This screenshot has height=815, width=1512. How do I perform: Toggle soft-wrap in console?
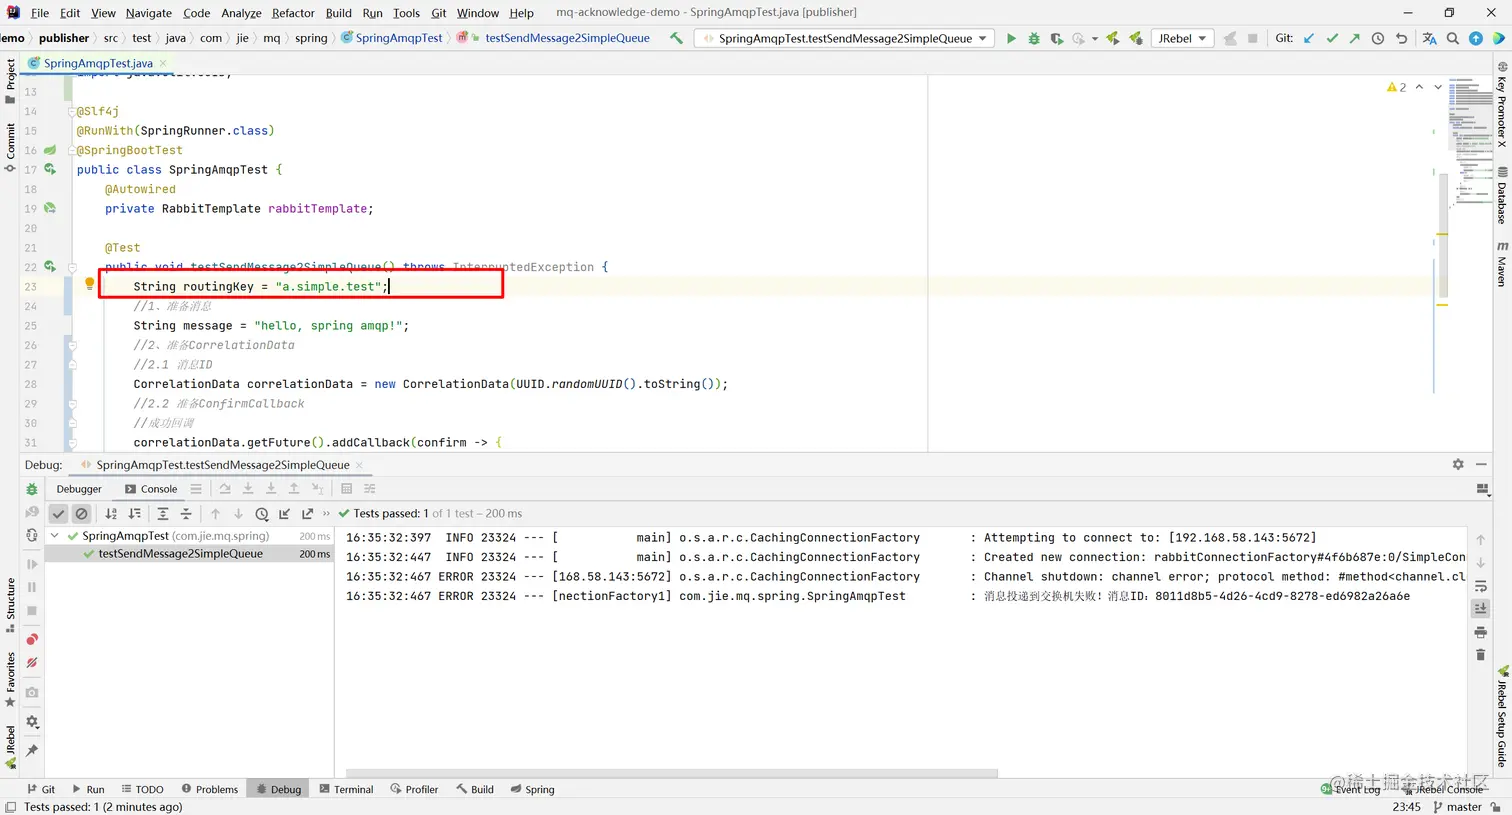tap(1481, 586)
